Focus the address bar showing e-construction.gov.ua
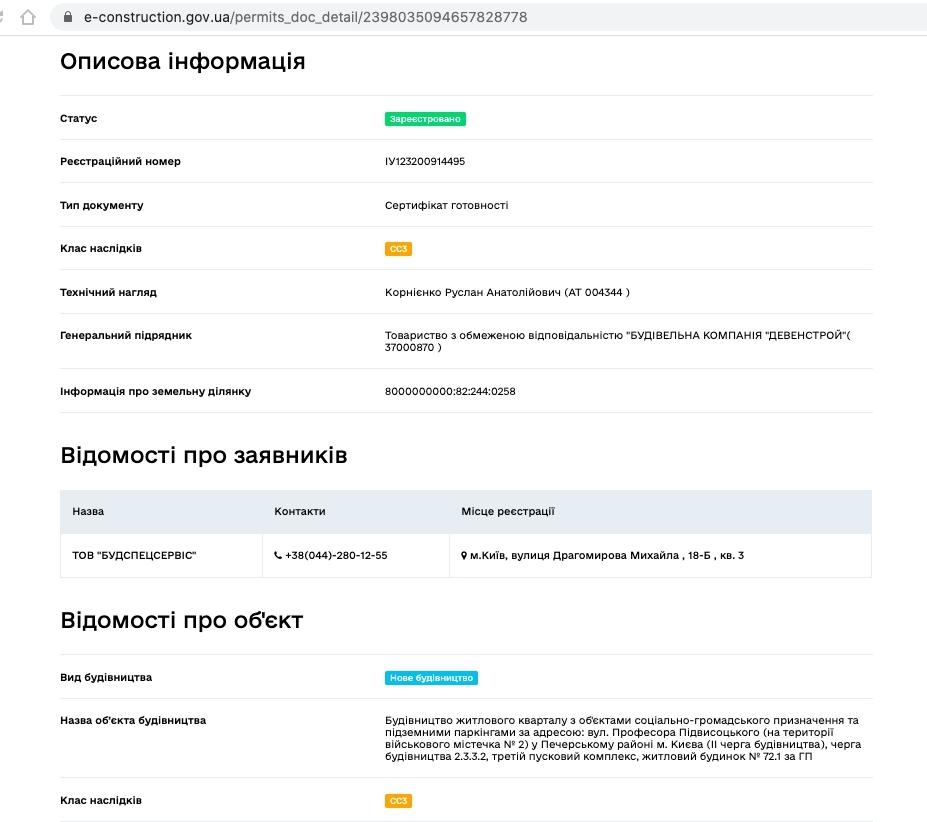This screenshot has width=927, height=822. point(488,17)
